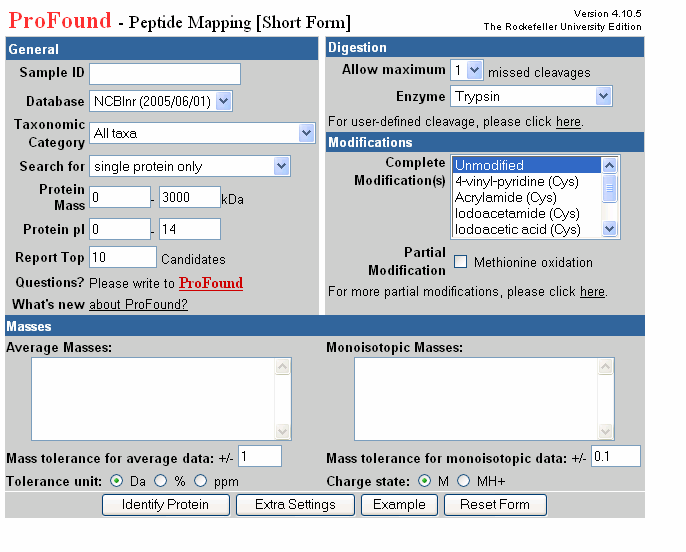
Task: Click the Reset Form button
Action: tap(495, 505)
